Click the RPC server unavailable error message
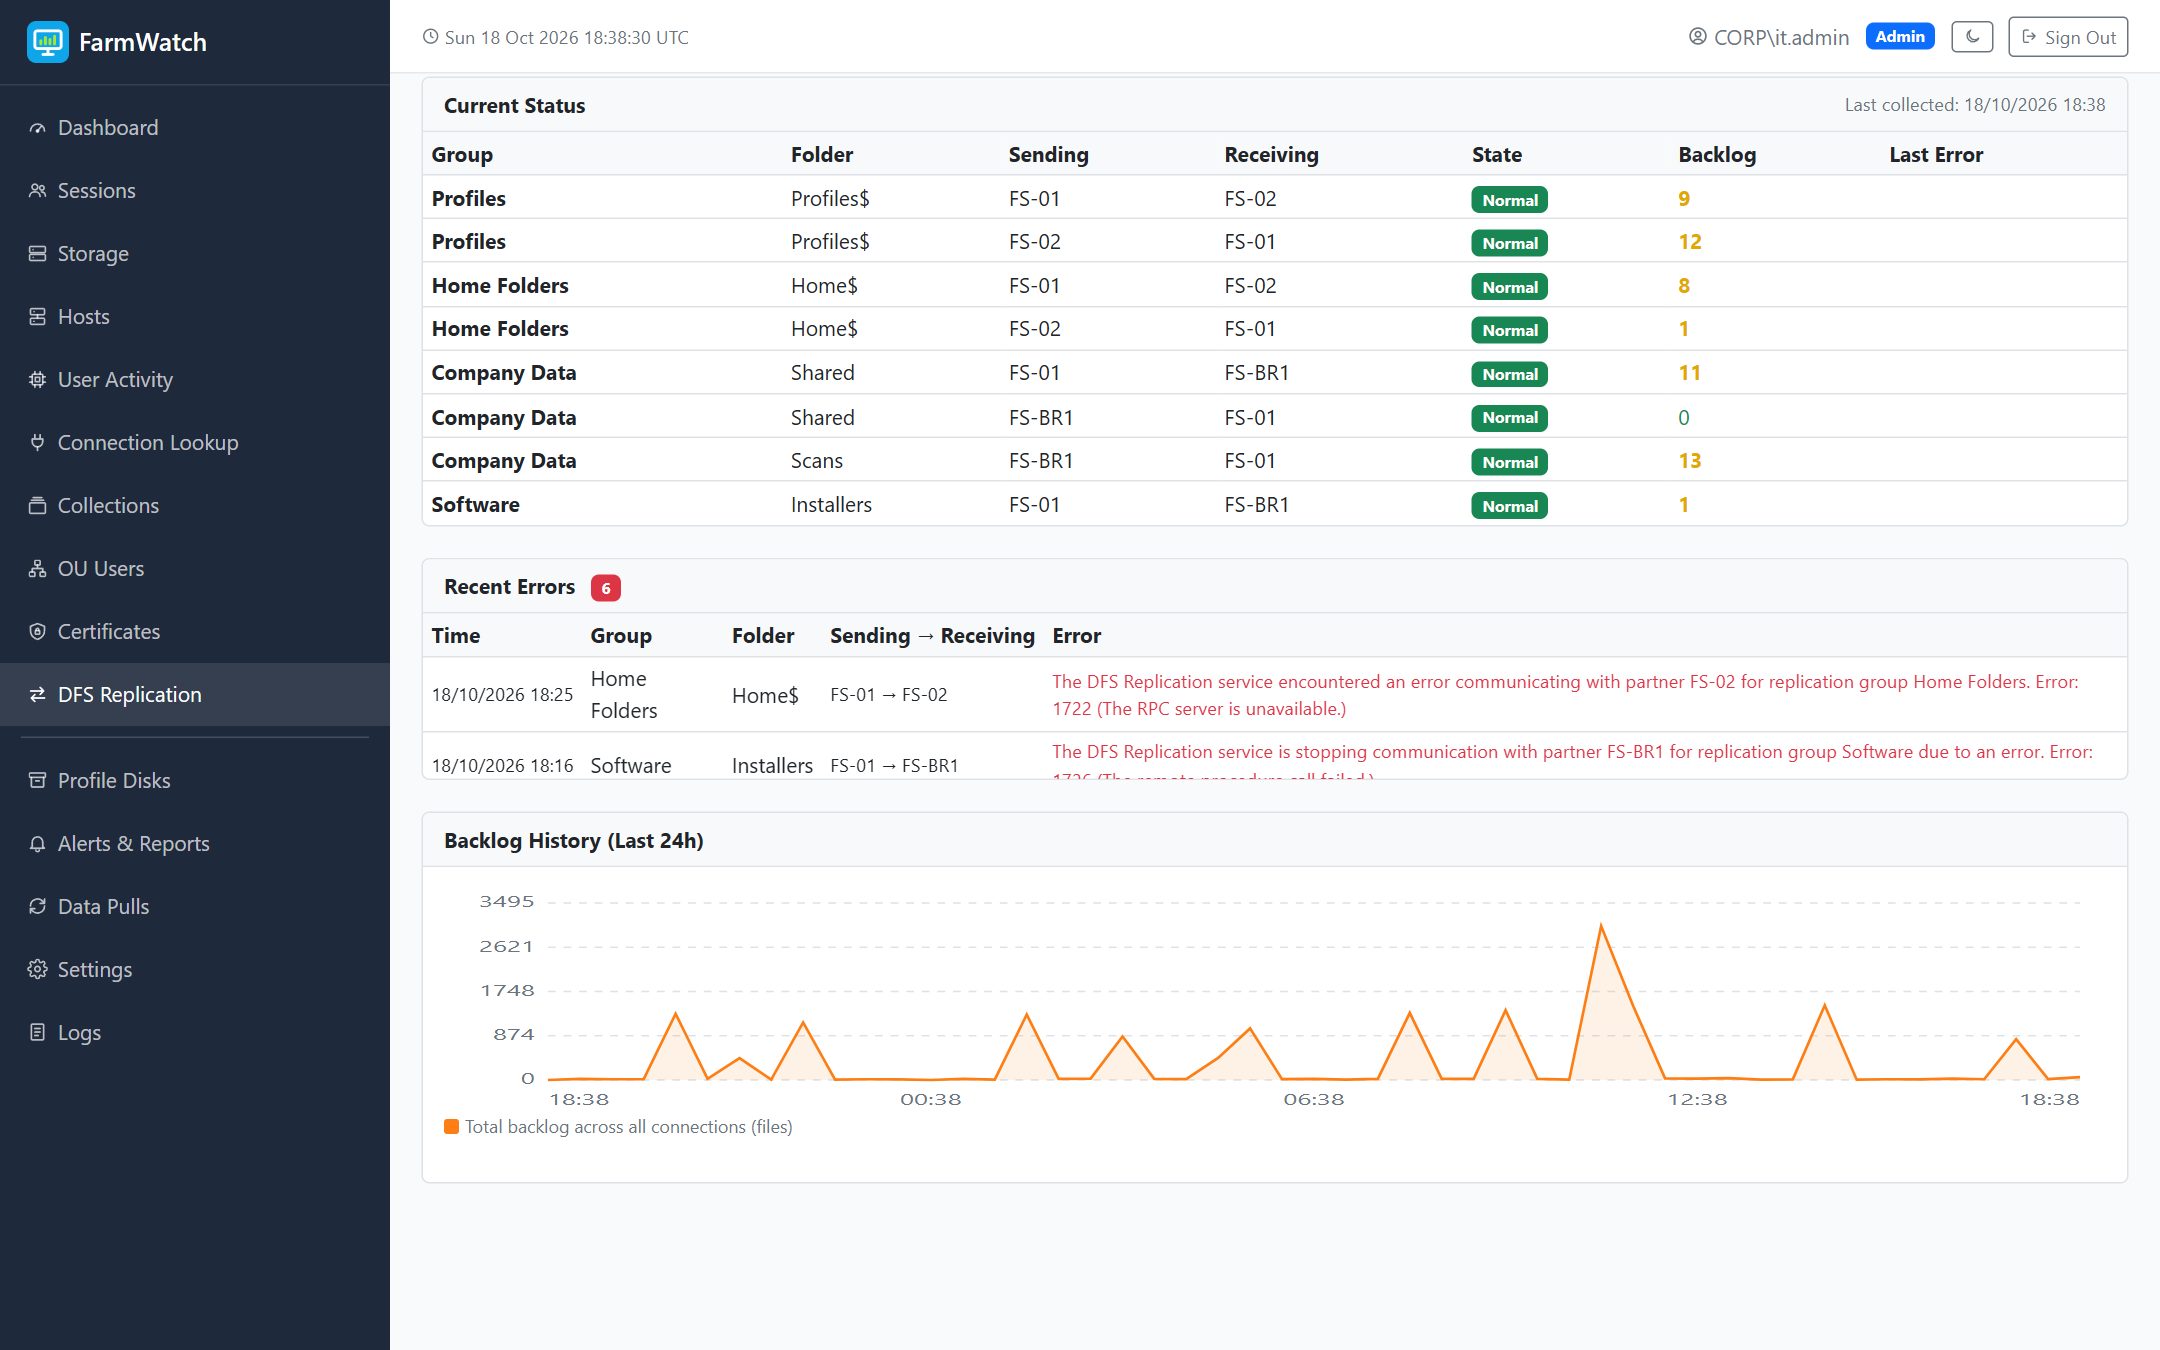 (1565, 695)
